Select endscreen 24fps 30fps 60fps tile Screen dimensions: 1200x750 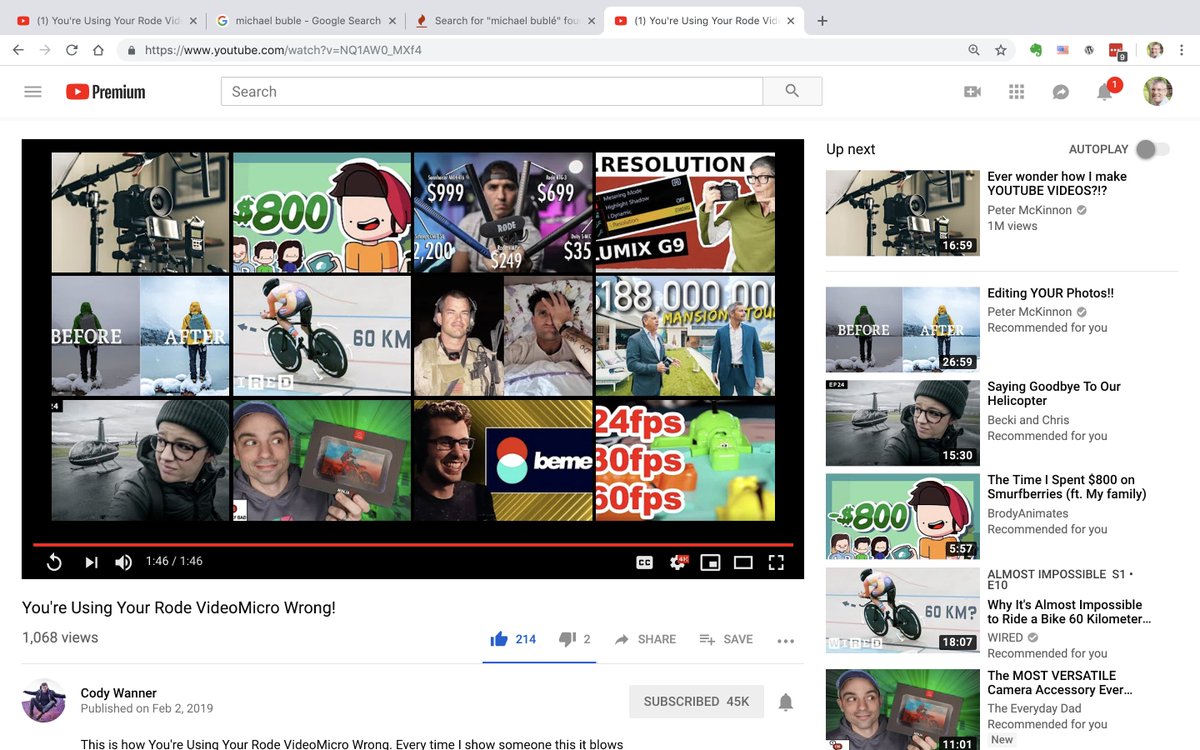(x=685, y=460)
